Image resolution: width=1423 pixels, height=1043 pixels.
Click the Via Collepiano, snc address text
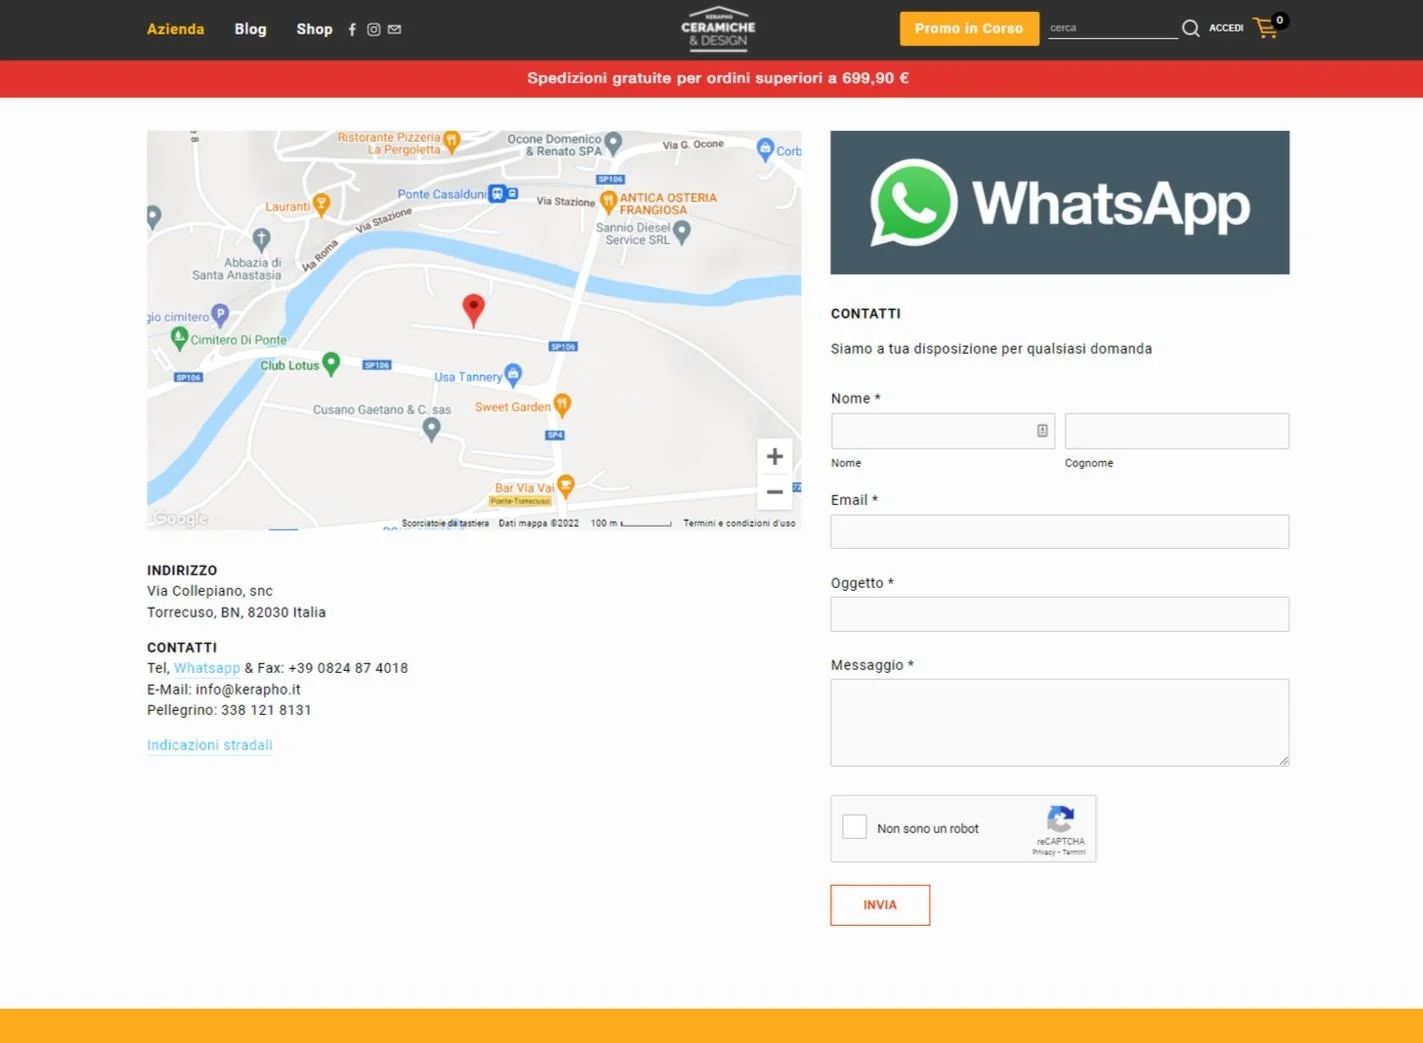tap(210, 591)
